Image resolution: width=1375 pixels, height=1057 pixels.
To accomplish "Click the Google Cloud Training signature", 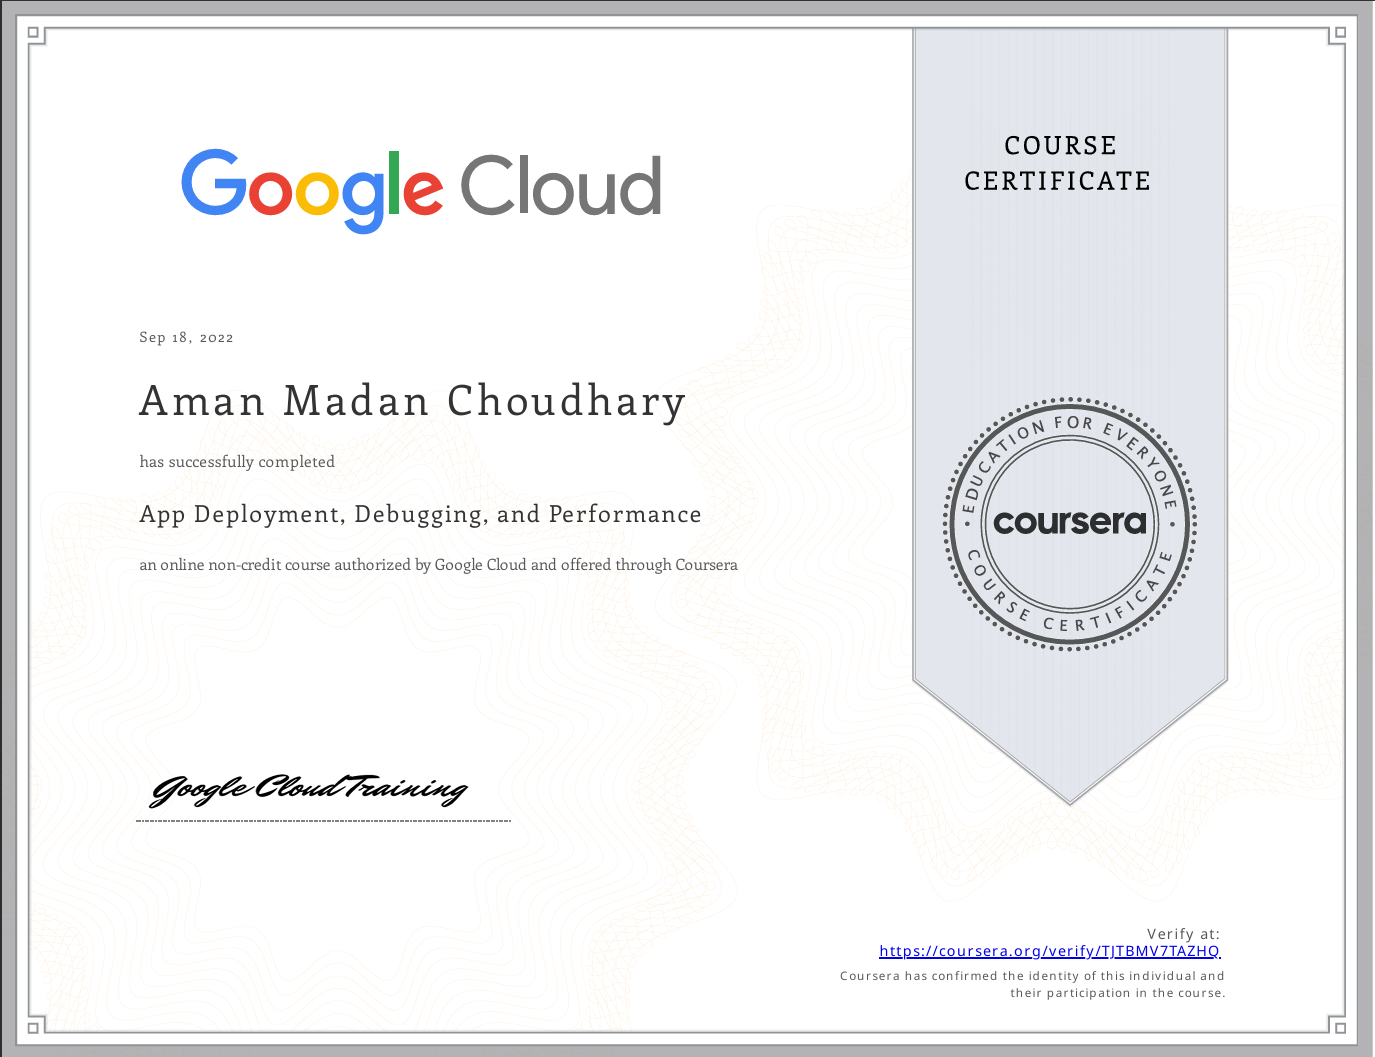I will coord(309,789).
